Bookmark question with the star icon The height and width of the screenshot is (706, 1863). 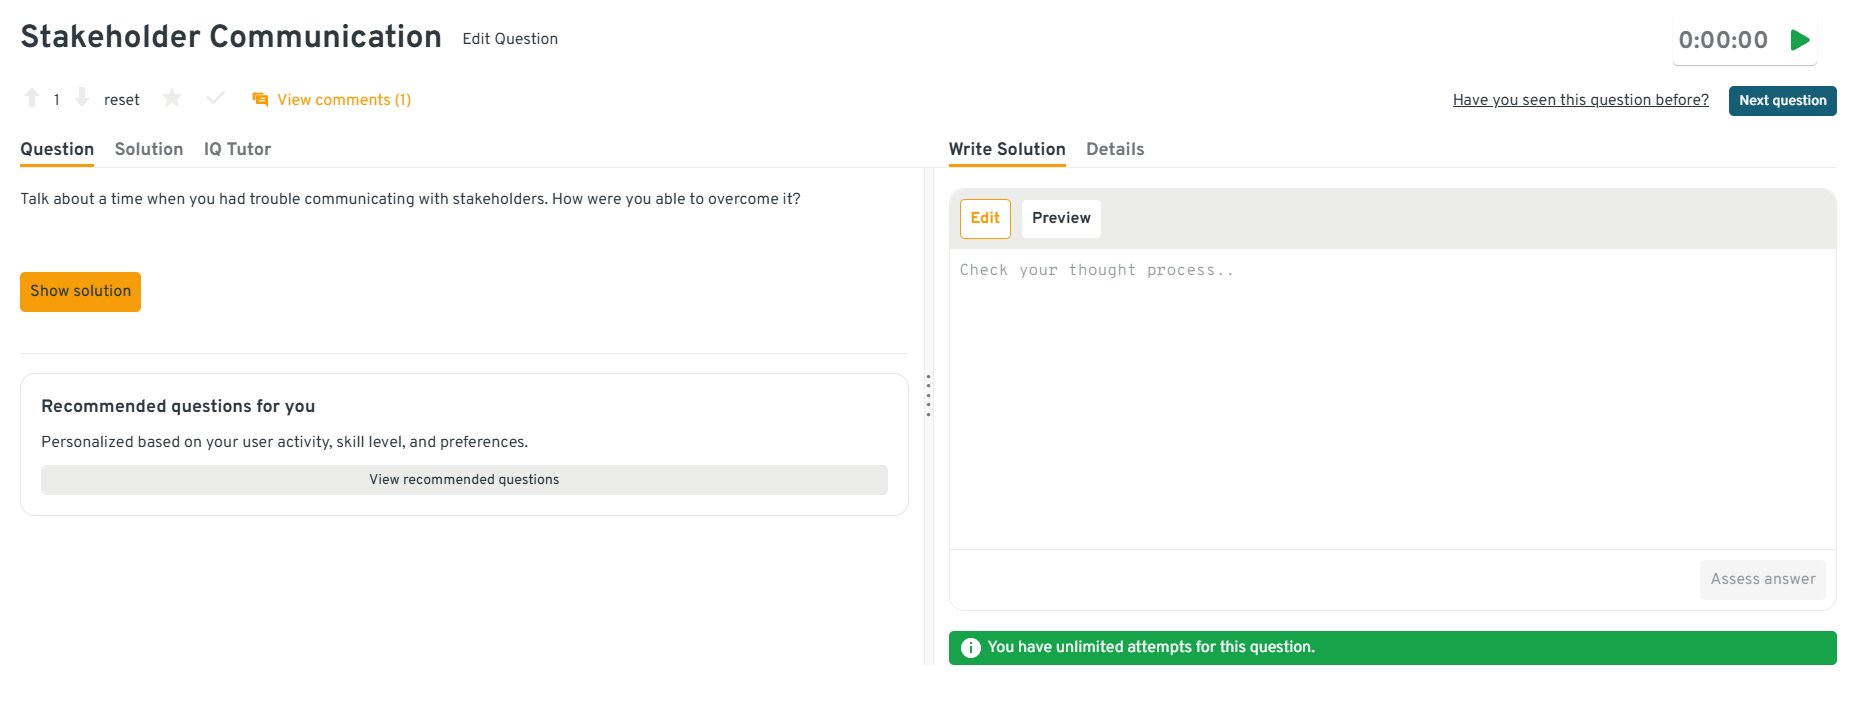(x=172, y=98)
